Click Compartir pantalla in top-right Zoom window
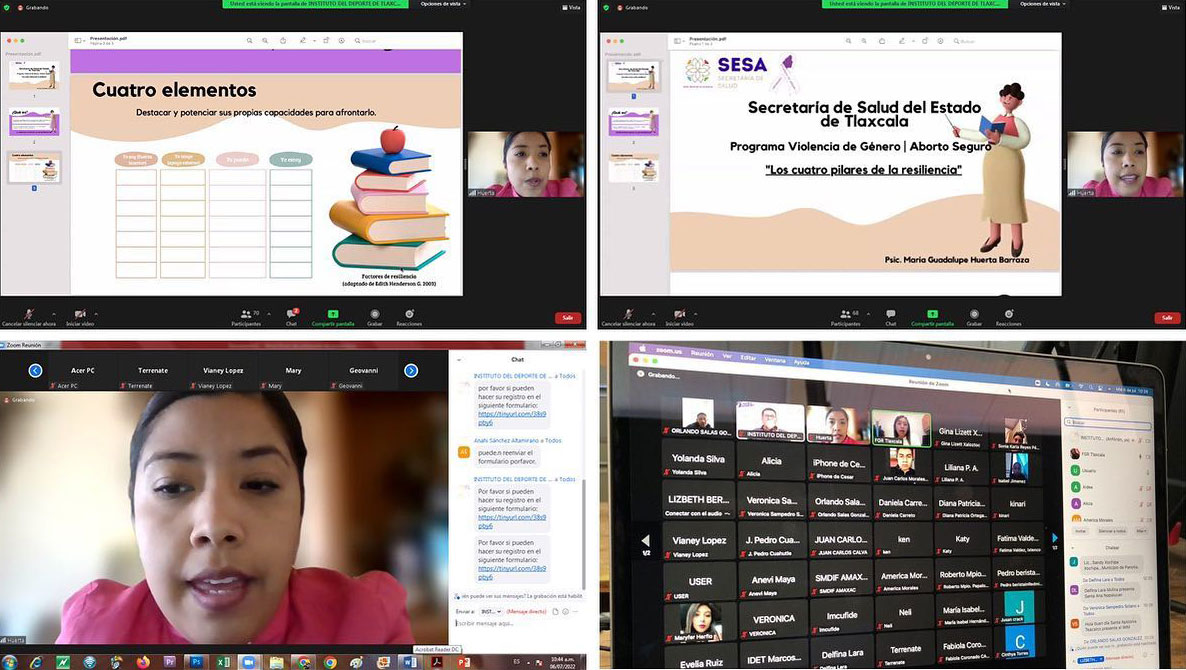The height and width of the screenshot is (670, 1186). 933,317
